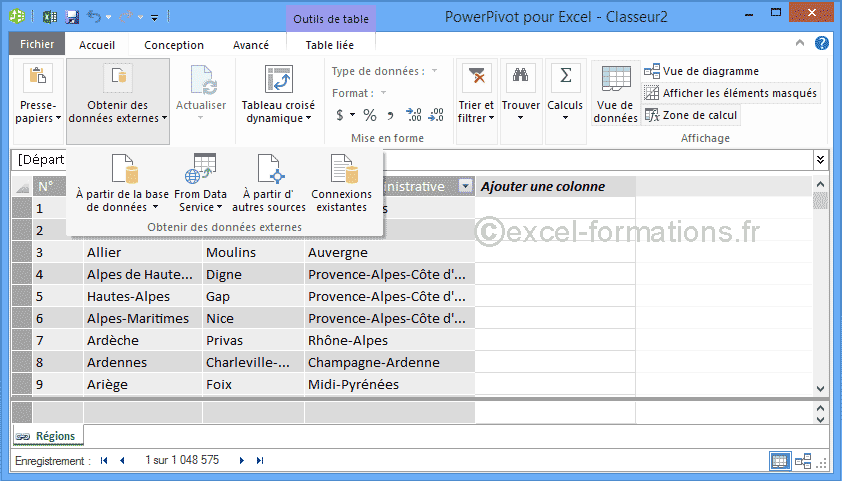Click Ajouter une colonne header

point(555,186)
